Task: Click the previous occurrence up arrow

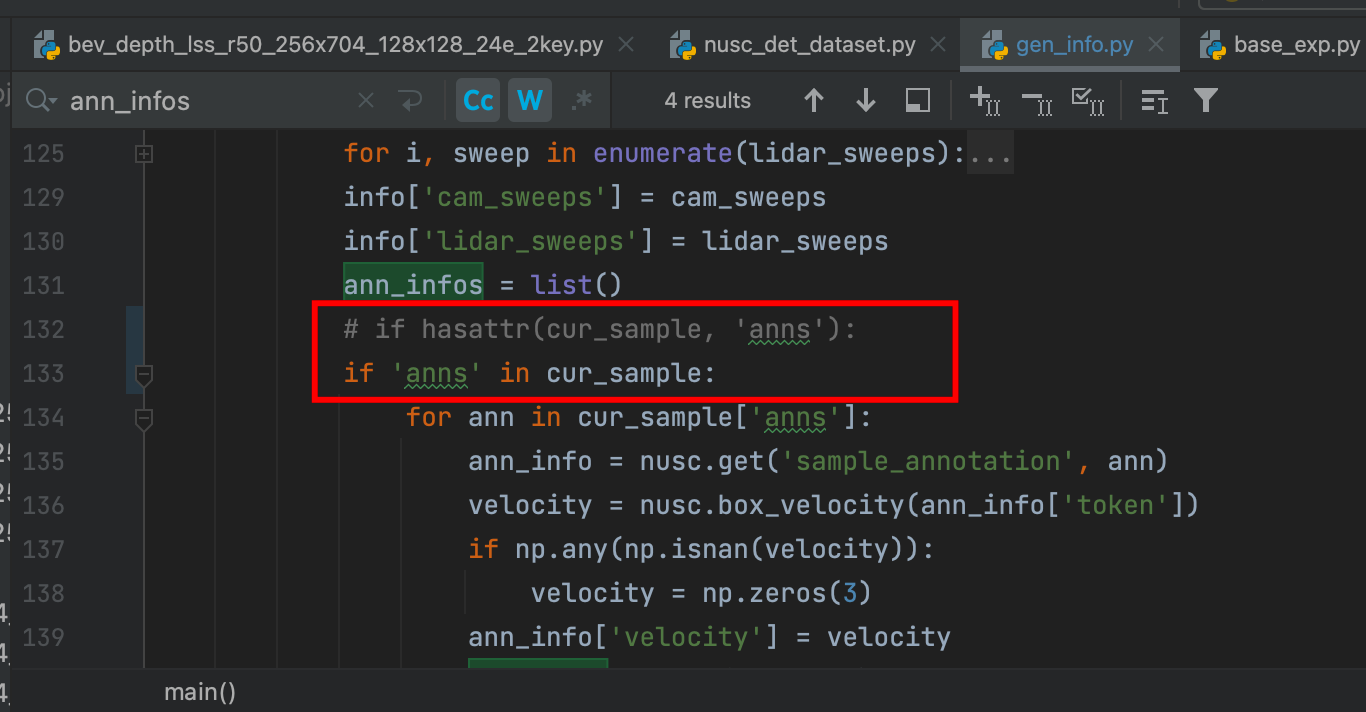Action: tap(814, 100)
